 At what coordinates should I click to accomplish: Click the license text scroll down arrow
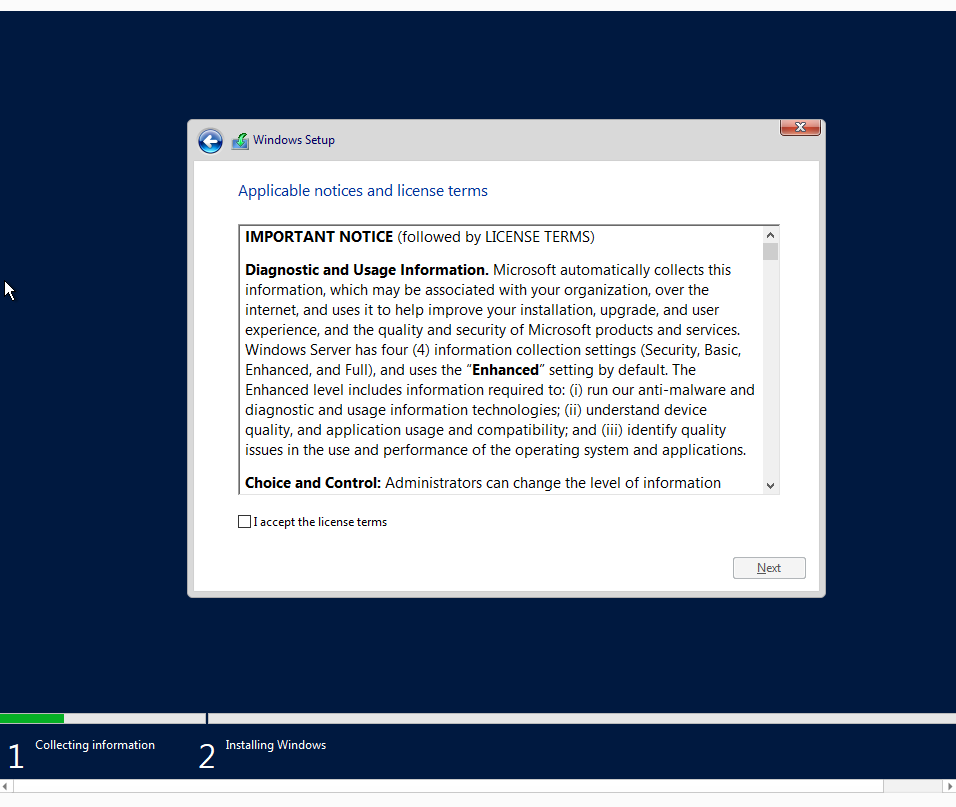point(770,485)
